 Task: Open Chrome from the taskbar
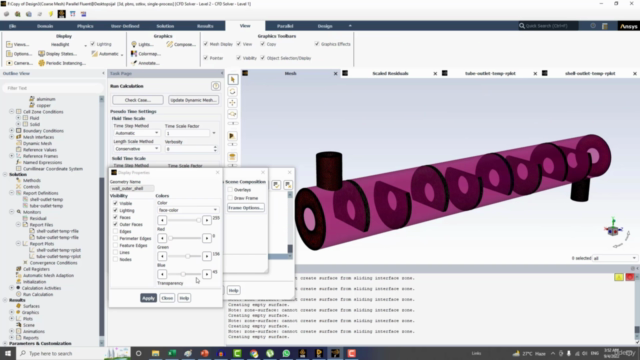254,353
